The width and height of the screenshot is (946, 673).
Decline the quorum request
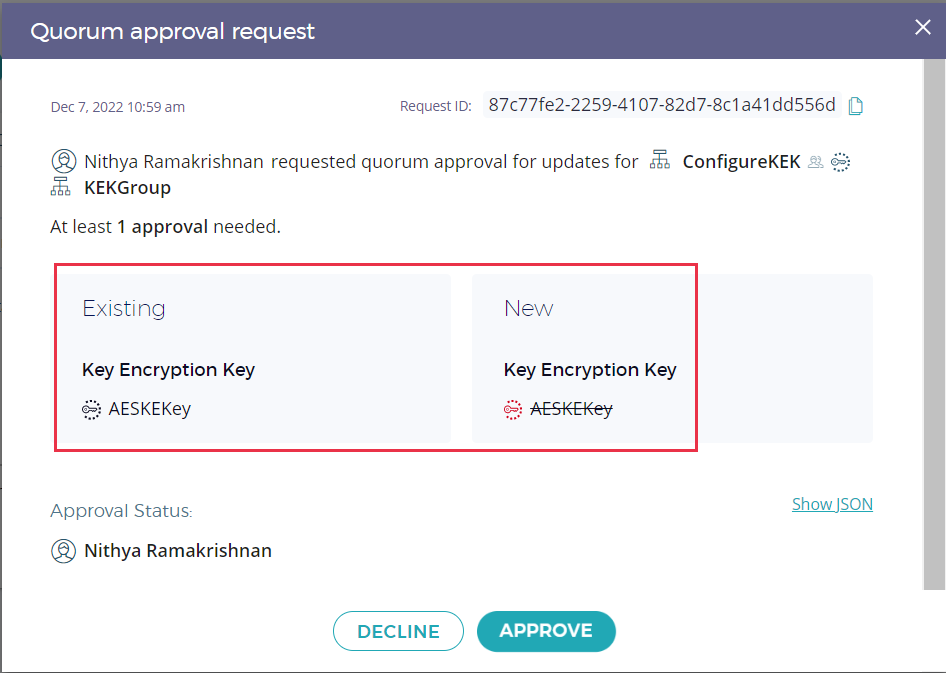398,631
